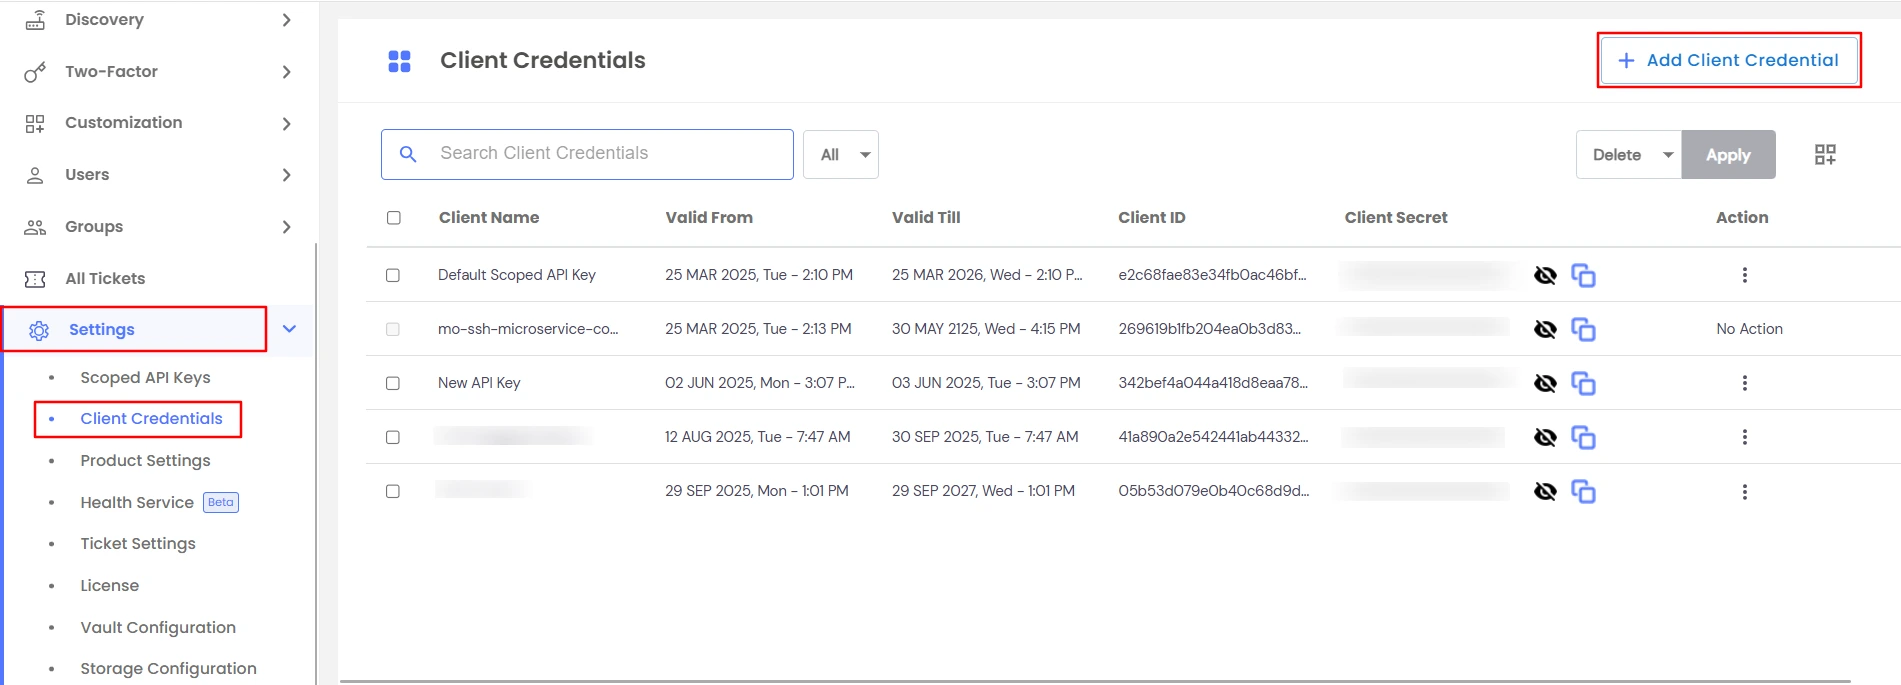This screenshot has height=685, width=1901.
Task: Click the Valid From column header
Action: 709,218
